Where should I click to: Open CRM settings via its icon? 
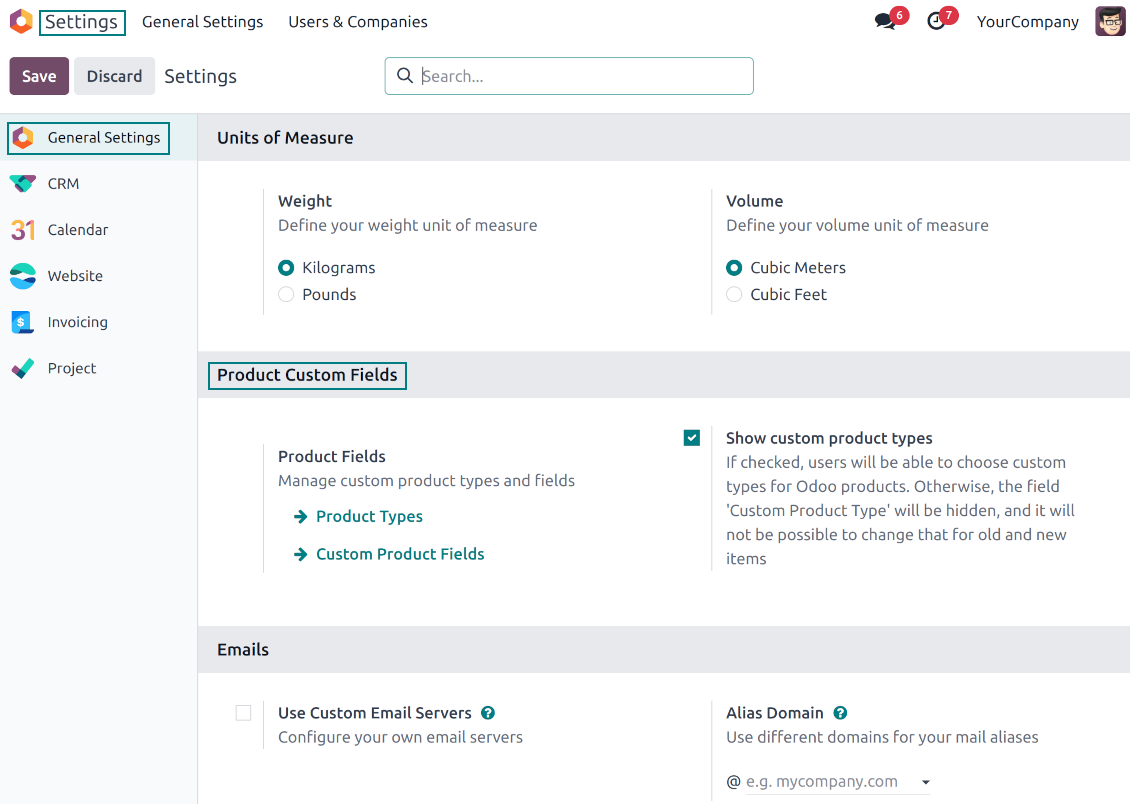point(23,184)
